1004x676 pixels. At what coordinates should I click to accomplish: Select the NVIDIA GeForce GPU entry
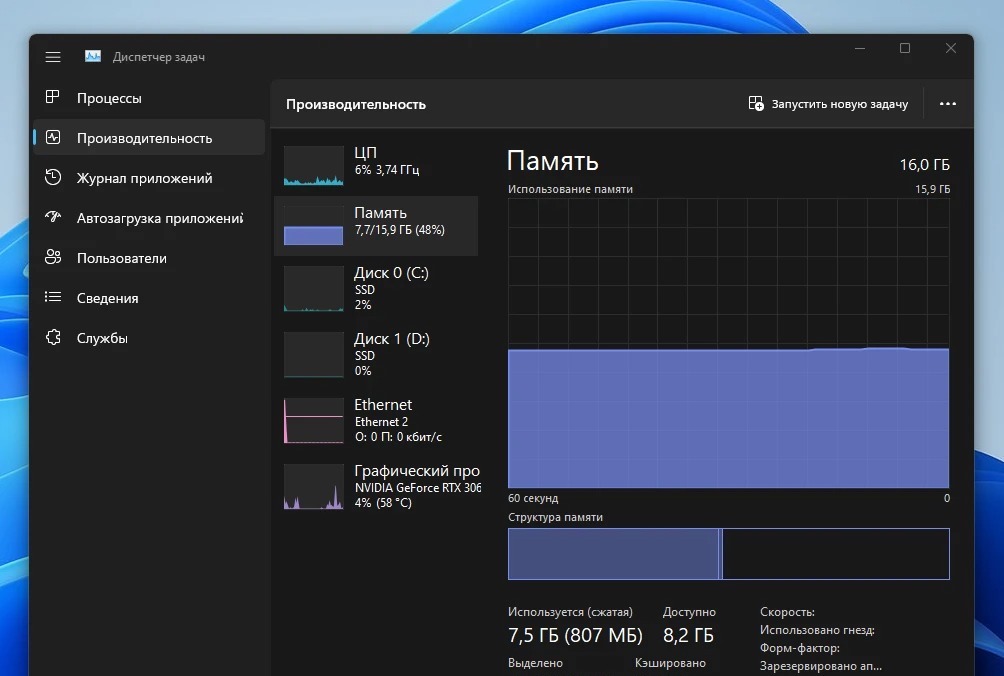376,486
